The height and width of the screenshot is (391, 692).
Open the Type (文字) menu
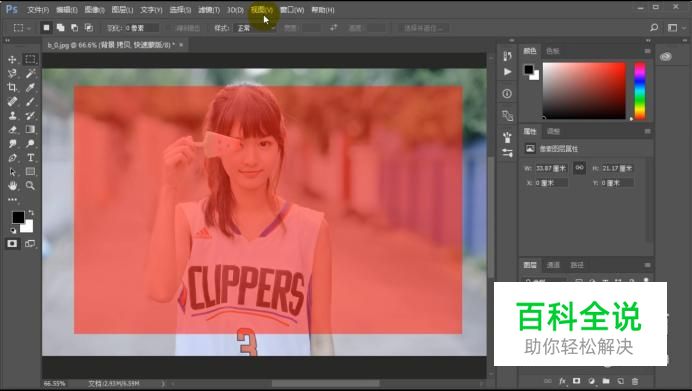151,10
